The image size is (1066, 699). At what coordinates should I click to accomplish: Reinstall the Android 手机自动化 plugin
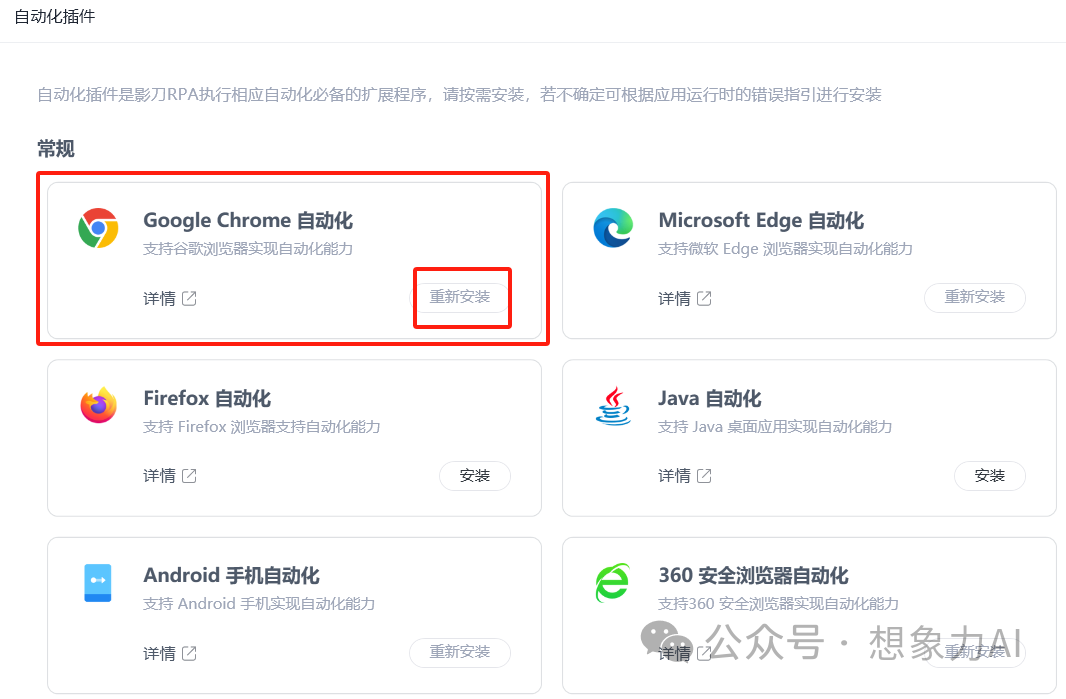(x=460, y=652)
